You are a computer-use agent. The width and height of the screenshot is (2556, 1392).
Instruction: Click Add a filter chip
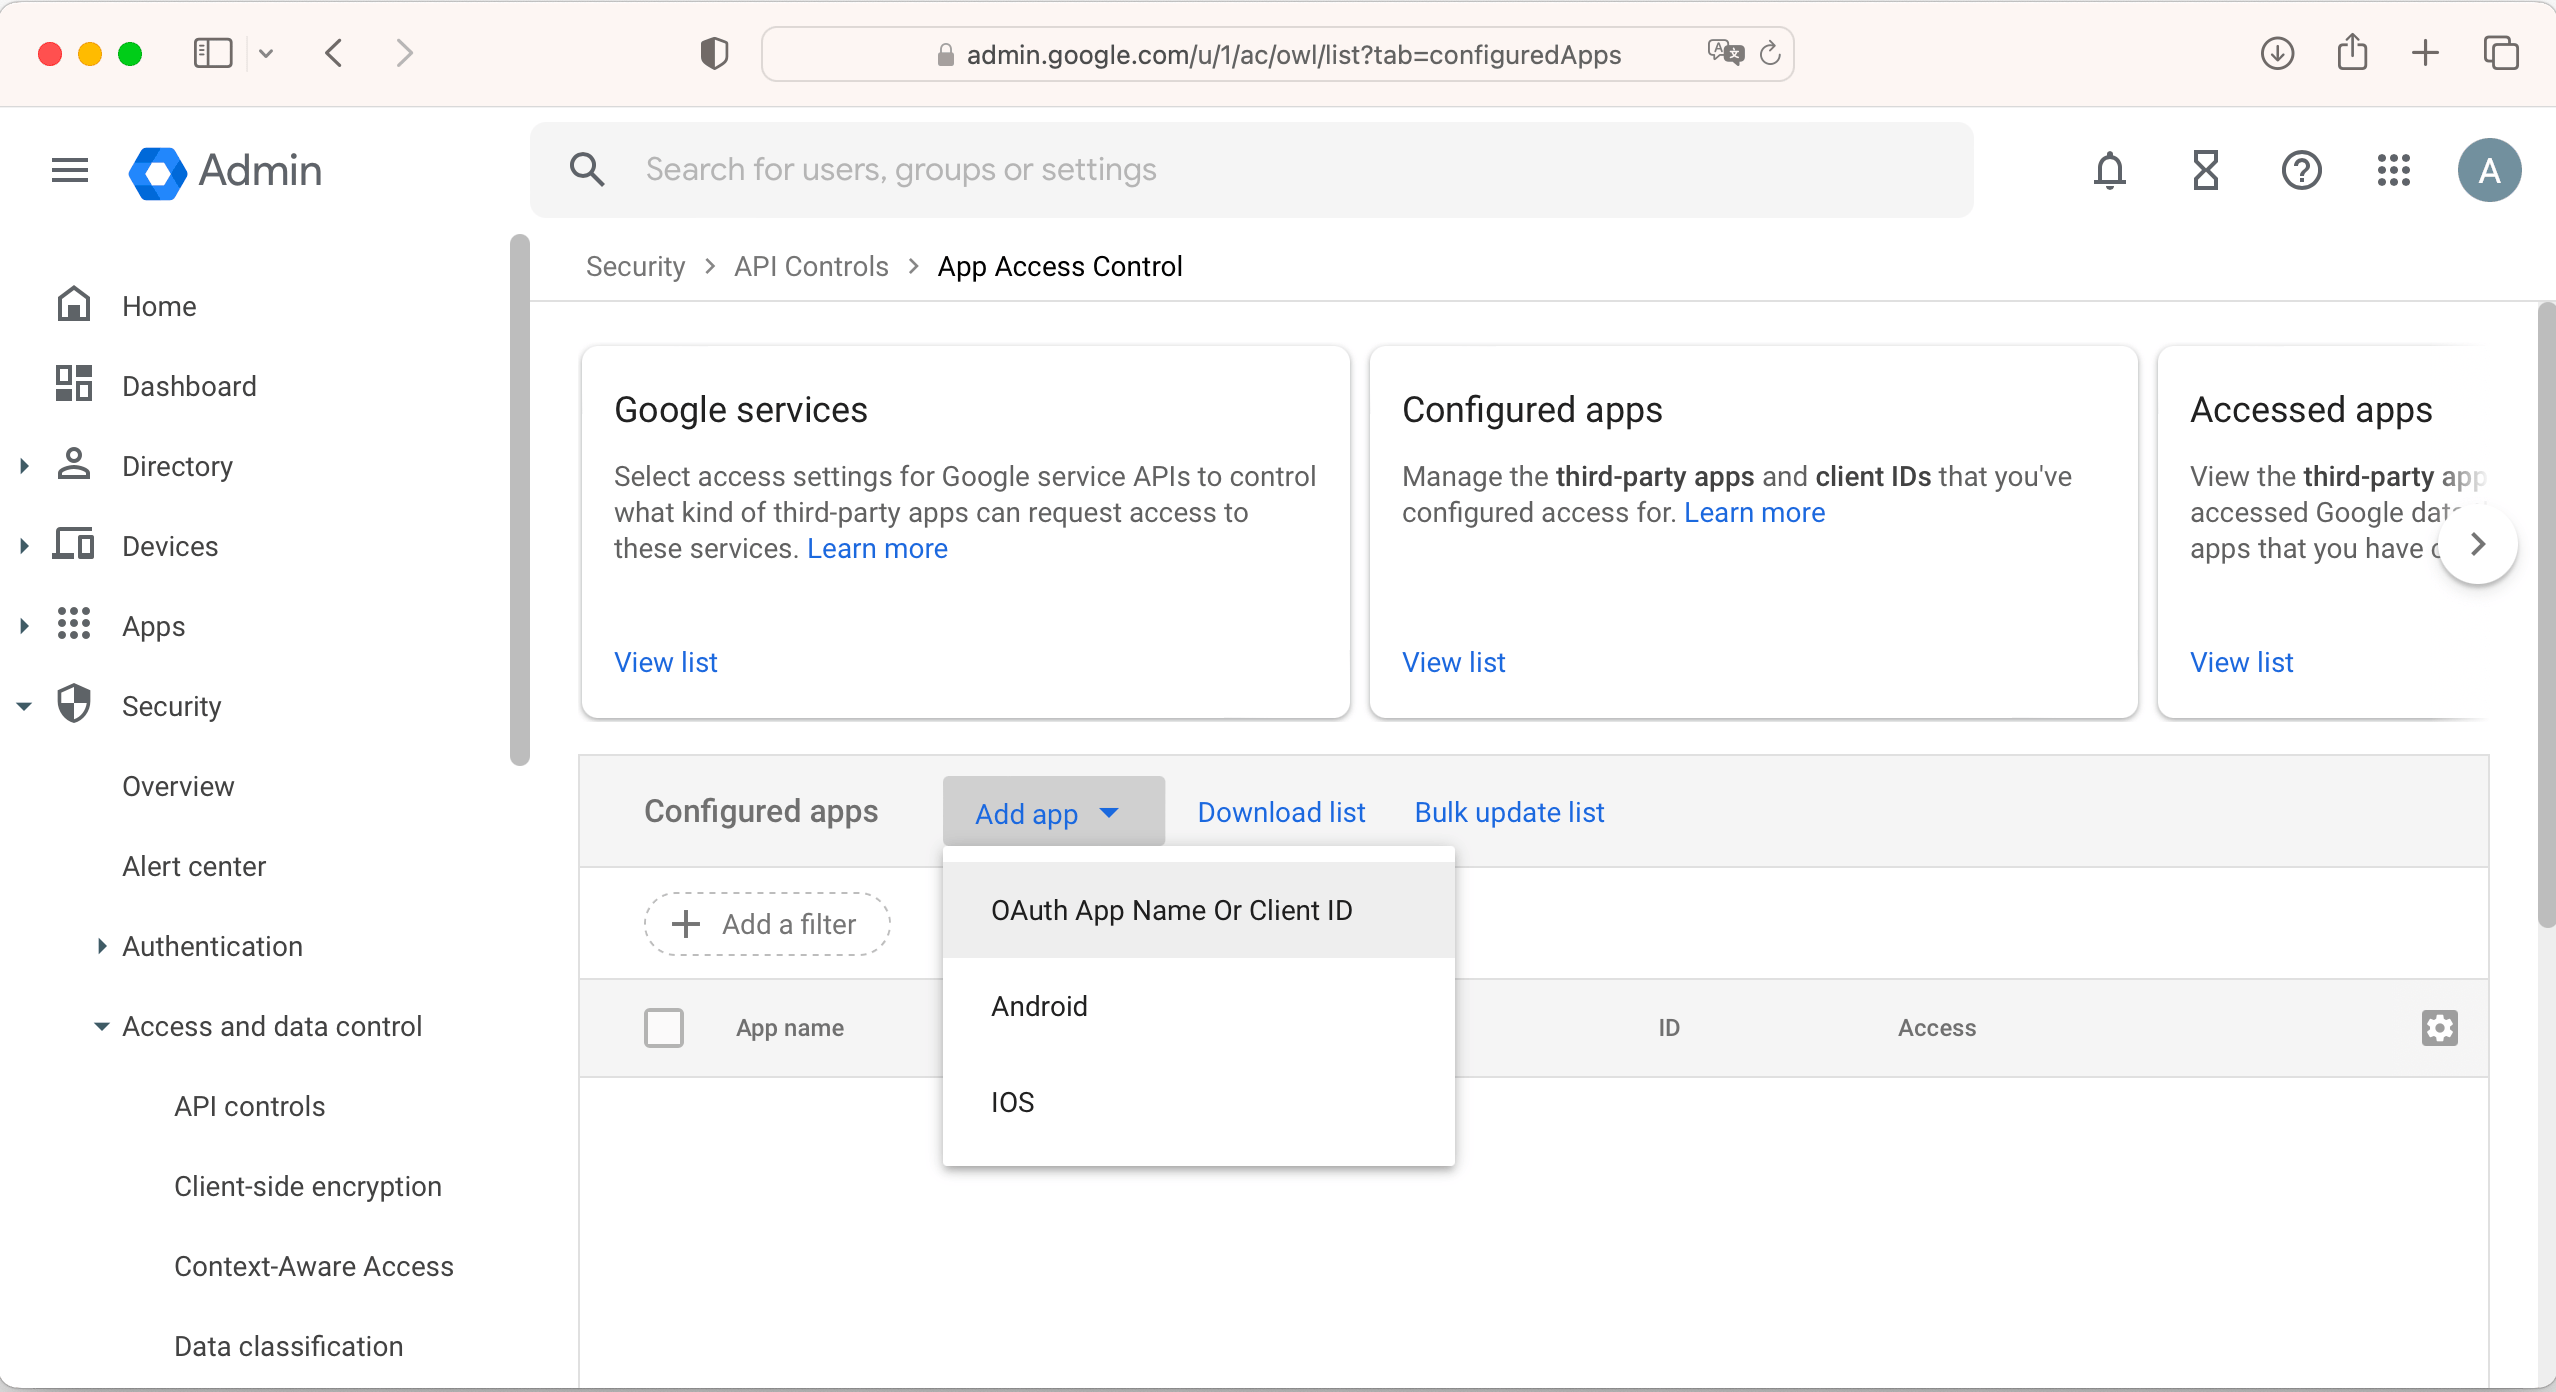coord(767,924)
